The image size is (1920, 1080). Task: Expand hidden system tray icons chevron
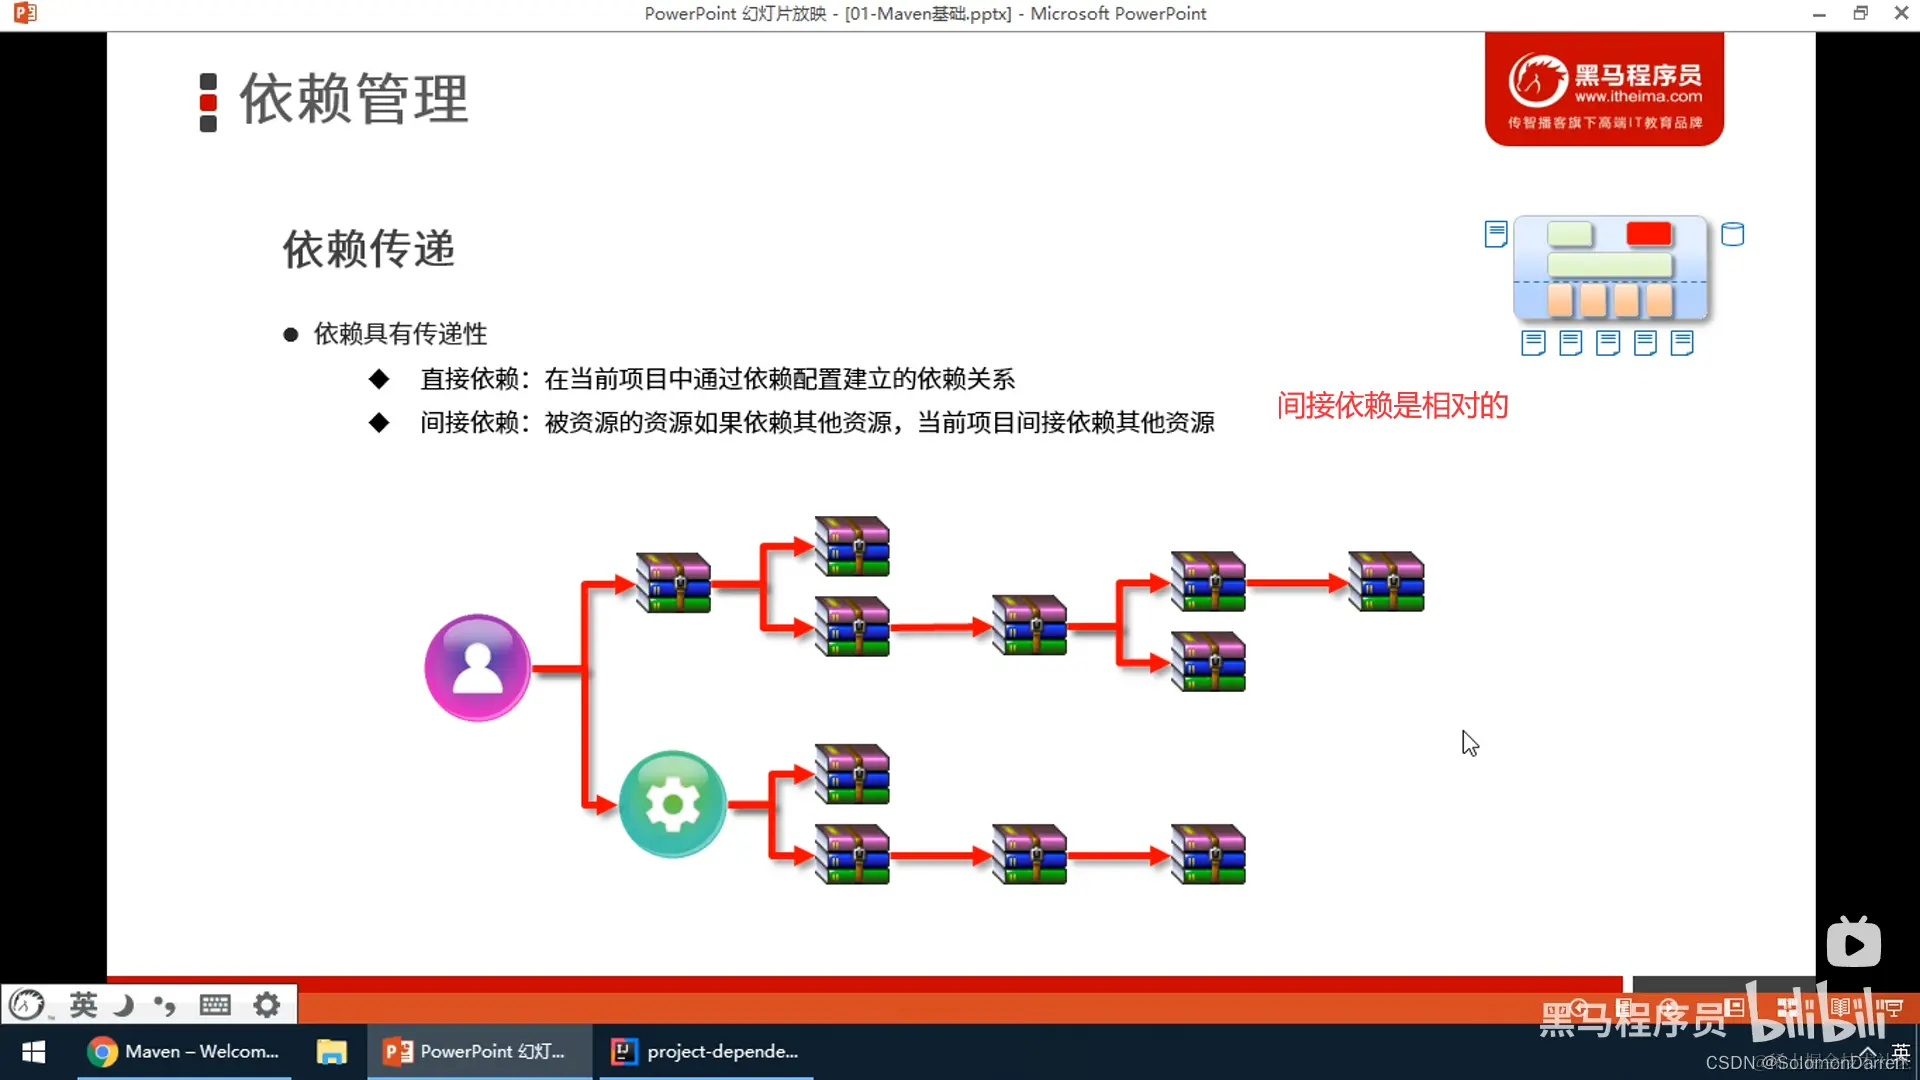[1867, 1052]
